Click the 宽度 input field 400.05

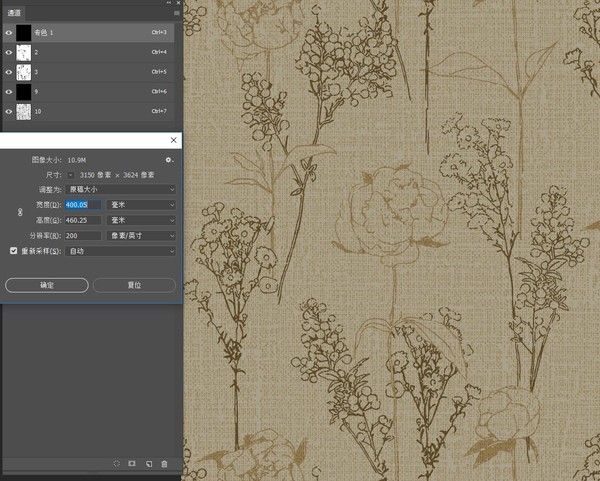83,205
